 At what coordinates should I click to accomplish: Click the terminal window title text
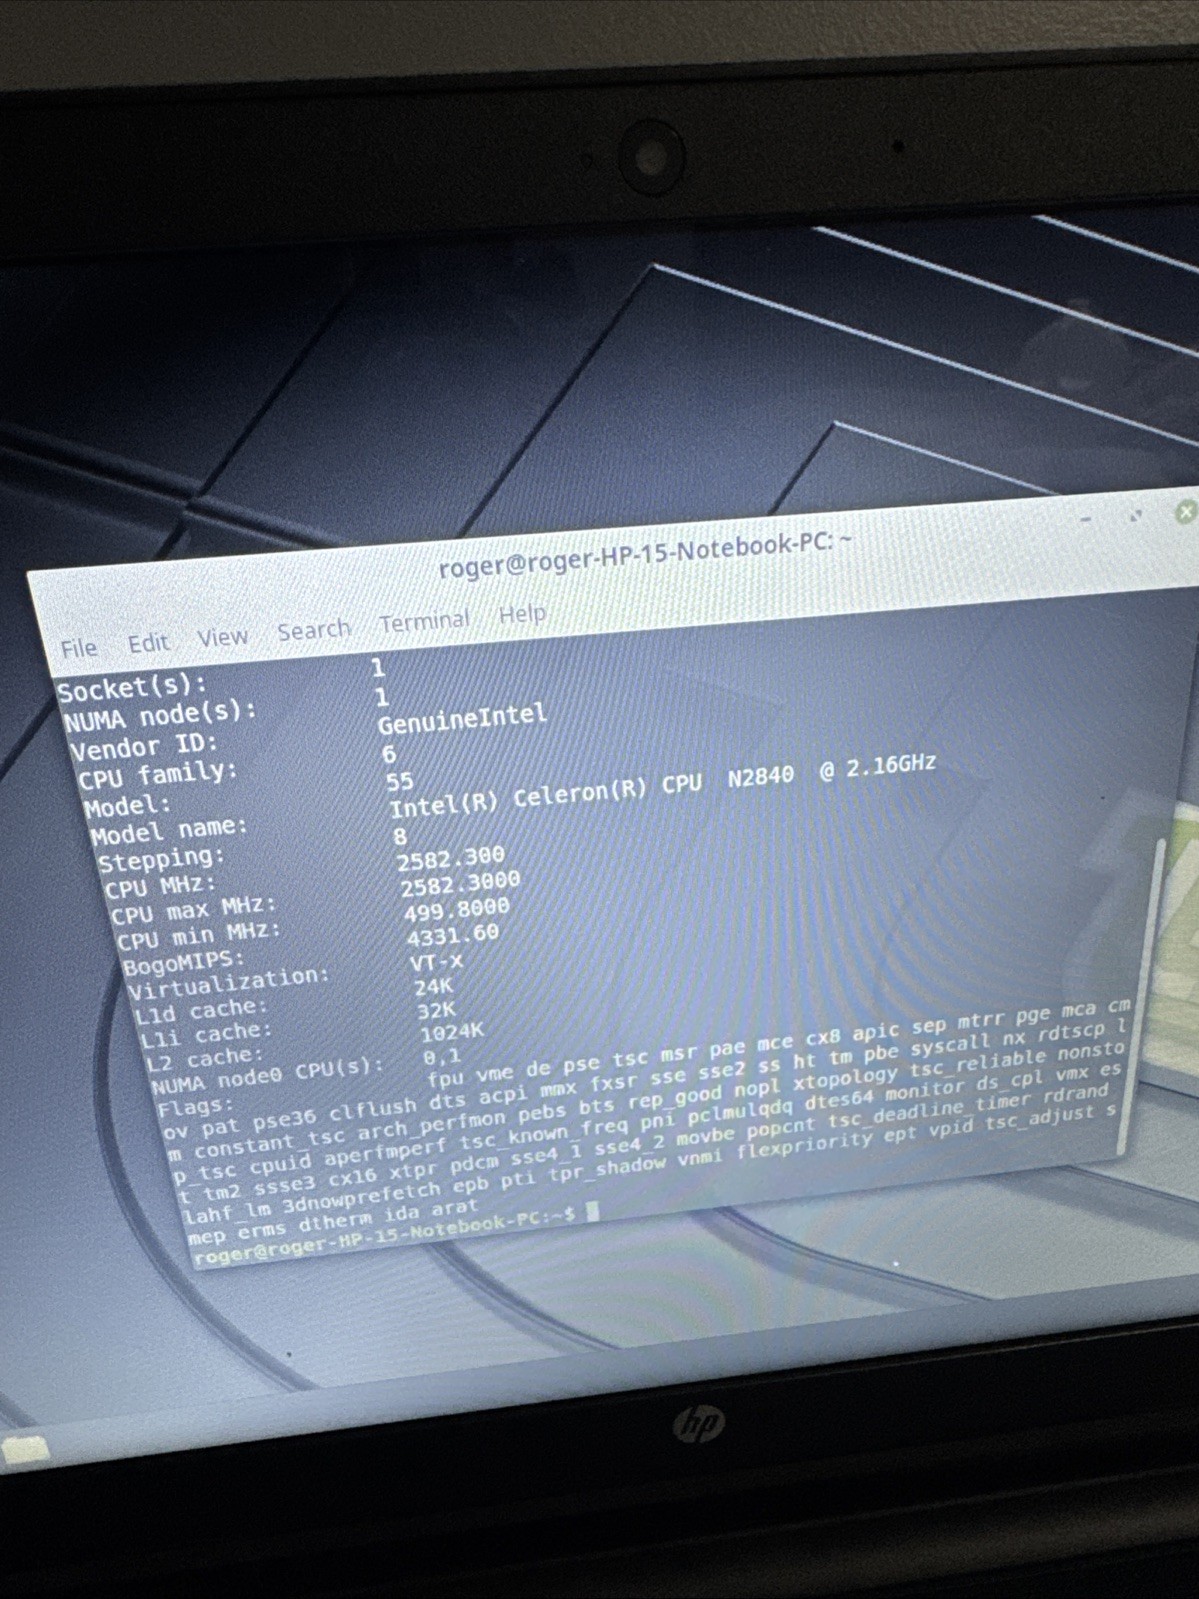tap(645, 553)
